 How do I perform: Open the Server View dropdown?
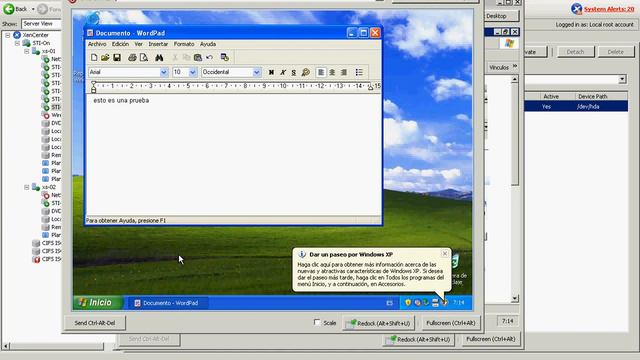click(x=41, y=24)
